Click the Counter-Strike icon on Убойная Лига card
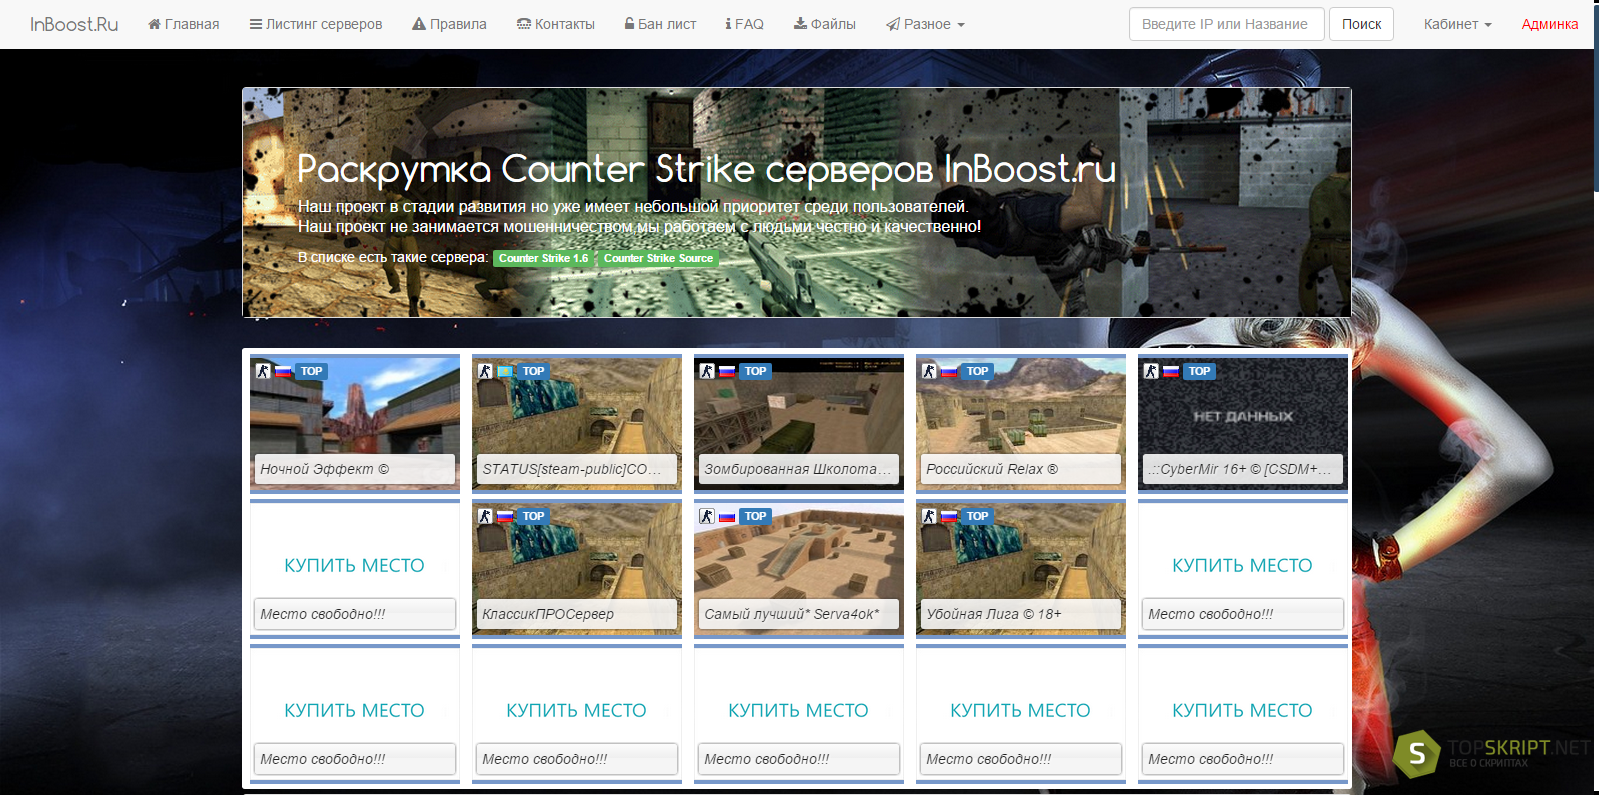Image resolution: width=1599 pixels, height=795 pixels. pos(929,516)
